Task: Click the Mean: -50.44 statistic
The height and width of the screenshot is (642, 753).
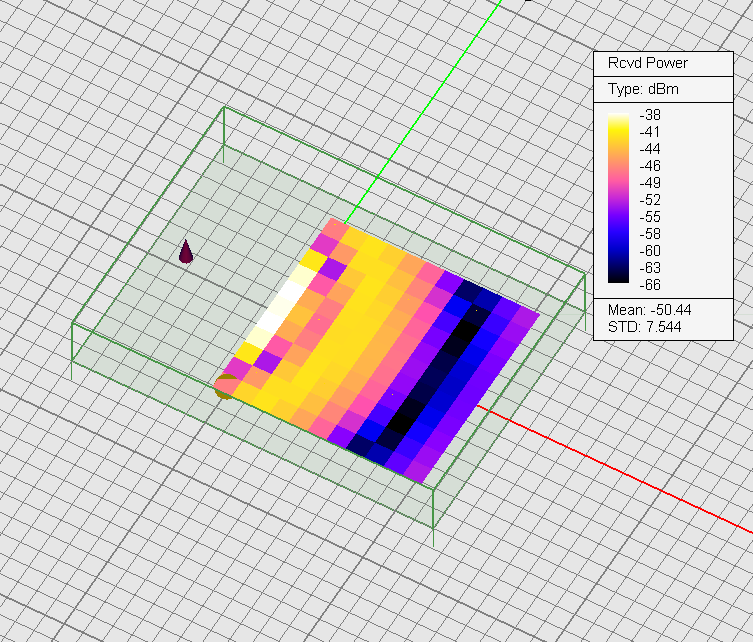Action: click(649, 309)
